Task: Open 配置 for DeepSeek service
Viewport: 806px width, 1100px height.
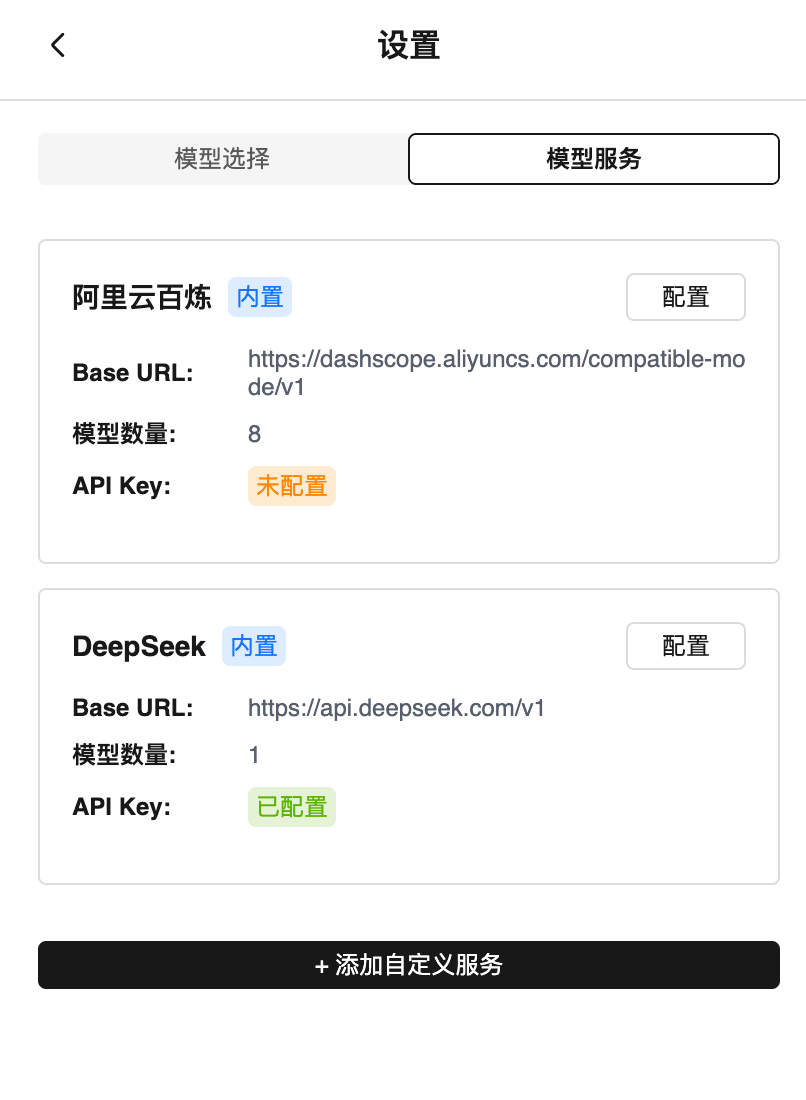Action: tap(685, 646)
